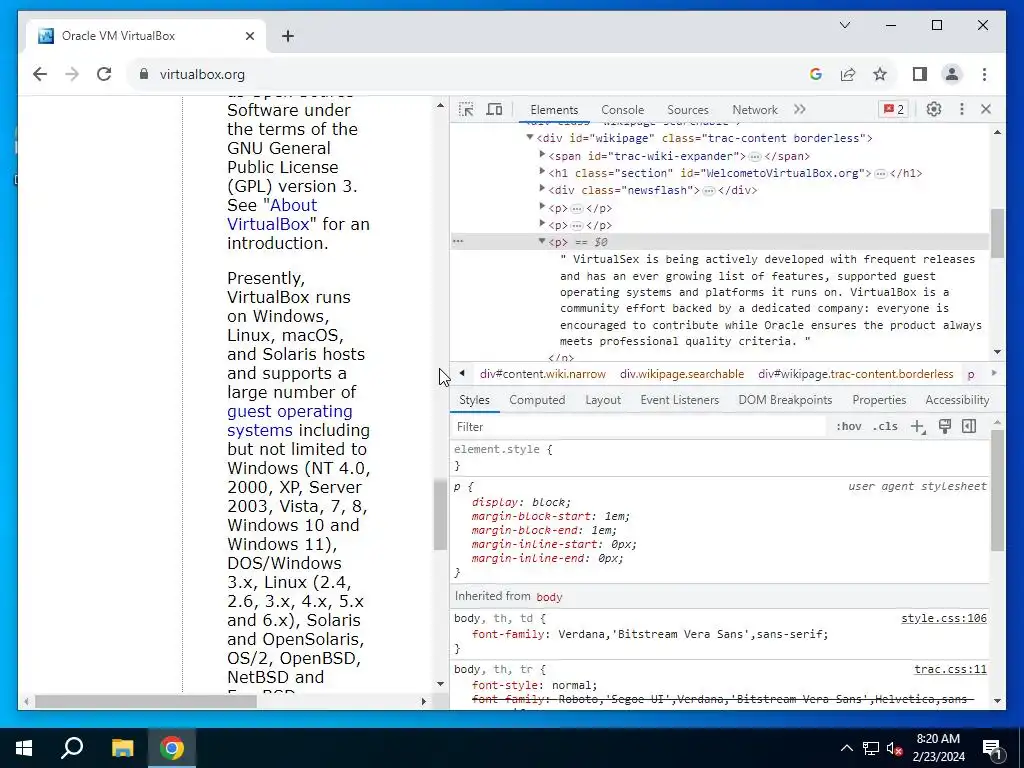Click the styles Filter input field

click(640, 426)
